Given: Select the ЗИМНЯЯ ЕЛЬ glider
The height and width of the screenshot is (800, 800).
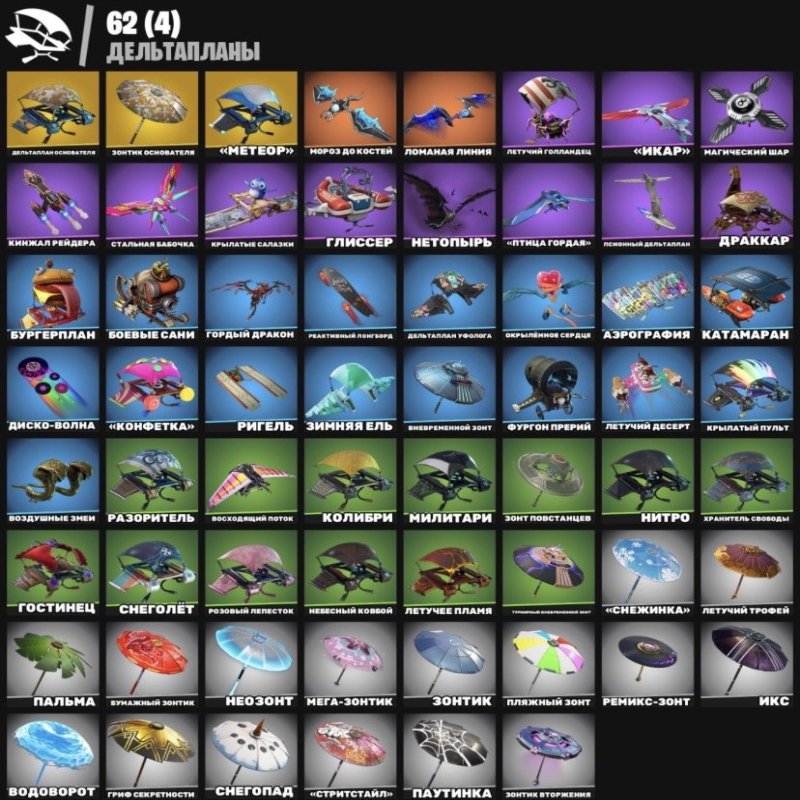Looking at the screenshot, I should pos(350,390).
